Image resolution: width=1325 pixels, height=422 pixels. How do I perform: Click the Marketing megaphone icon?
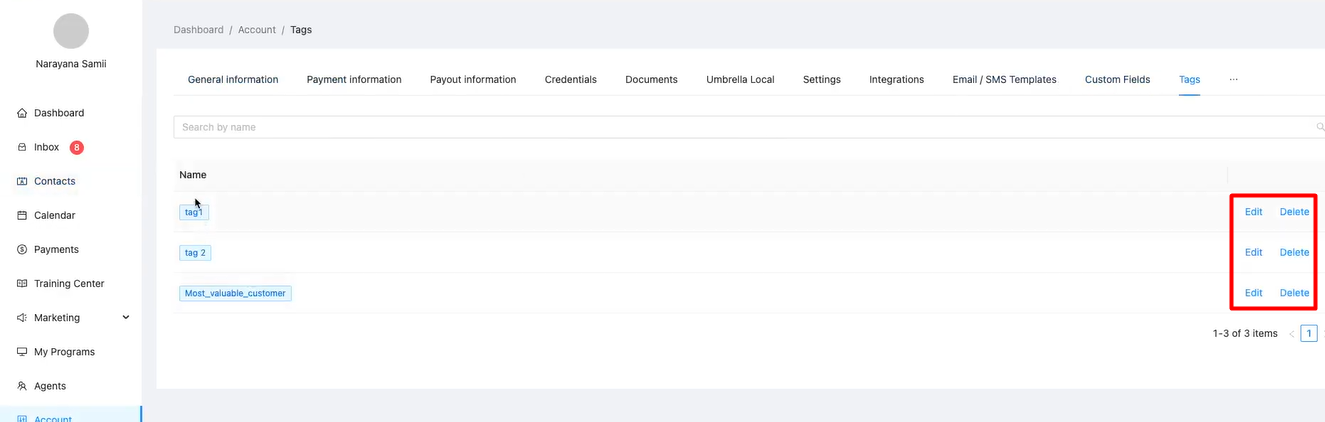click(22, 317)
